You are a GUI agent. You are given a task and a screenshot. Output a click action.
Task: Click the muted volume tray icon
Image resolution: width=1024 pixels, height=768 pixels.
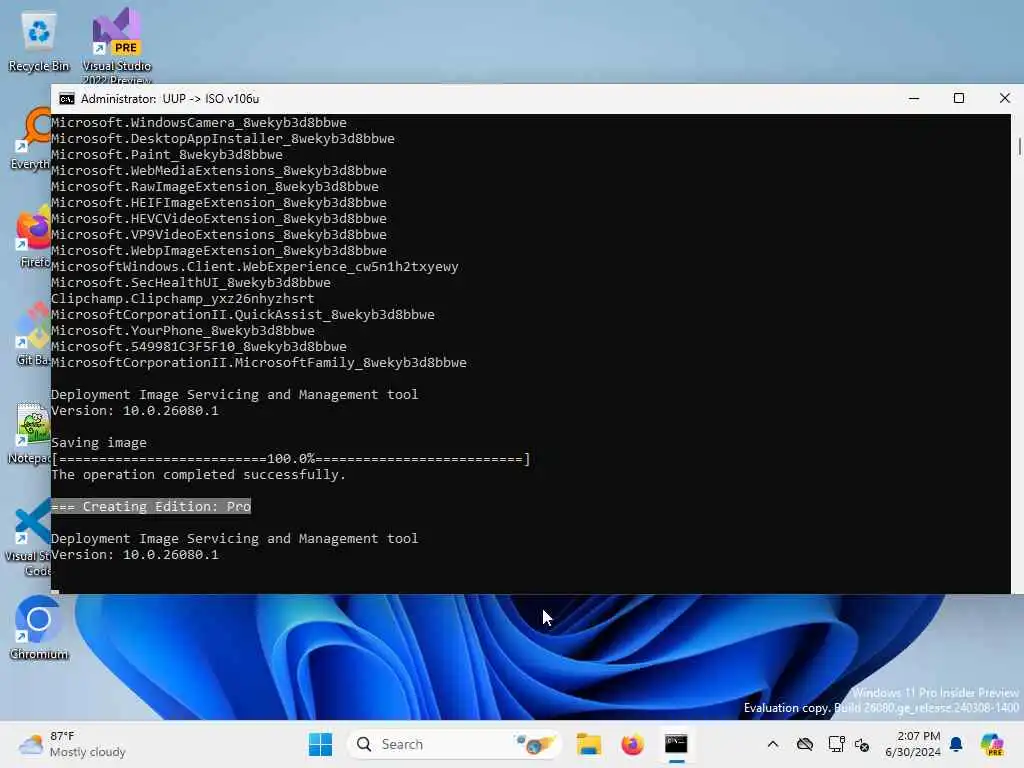tap(862, 744)
